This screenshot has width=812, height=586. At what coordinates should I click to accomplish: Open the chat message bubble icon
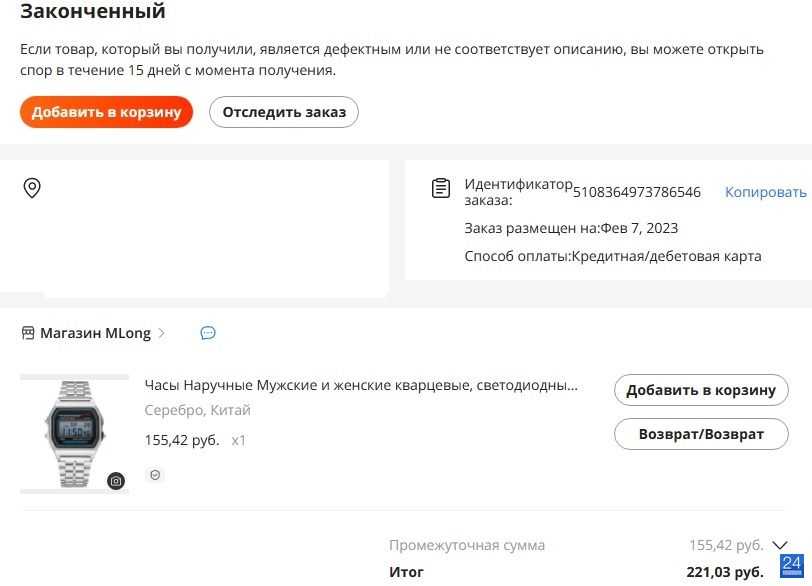point(208,333)
